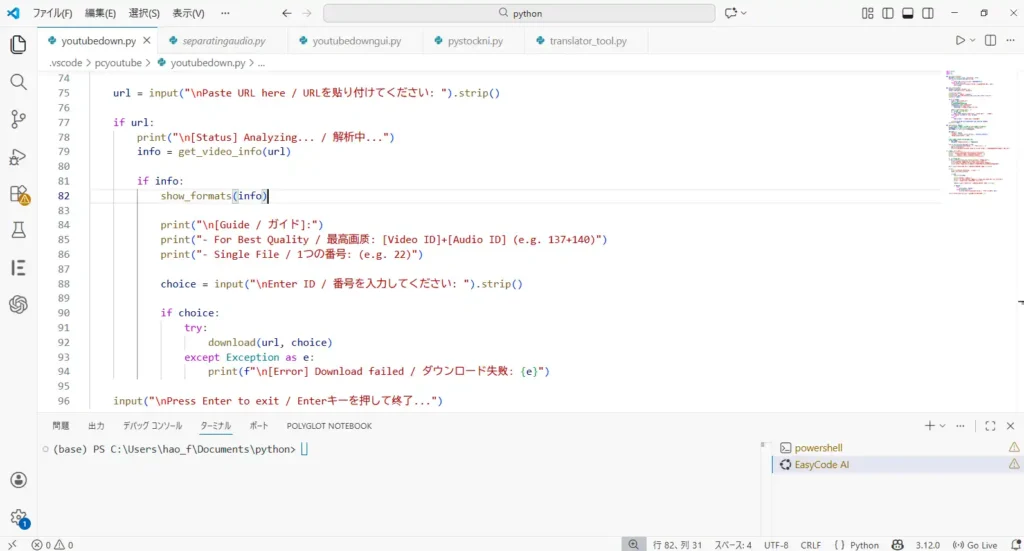
Task: Open the ChatGPT sidebar icon
Action: 18,304
